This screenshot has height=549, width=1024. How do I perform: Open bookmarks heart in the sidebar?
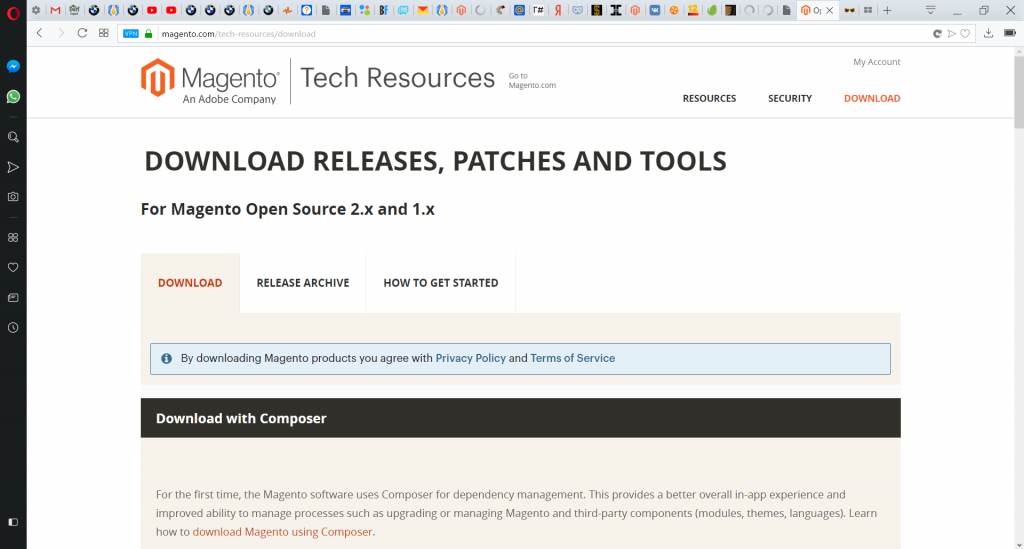pyautogui.click(x=13, y=268)
